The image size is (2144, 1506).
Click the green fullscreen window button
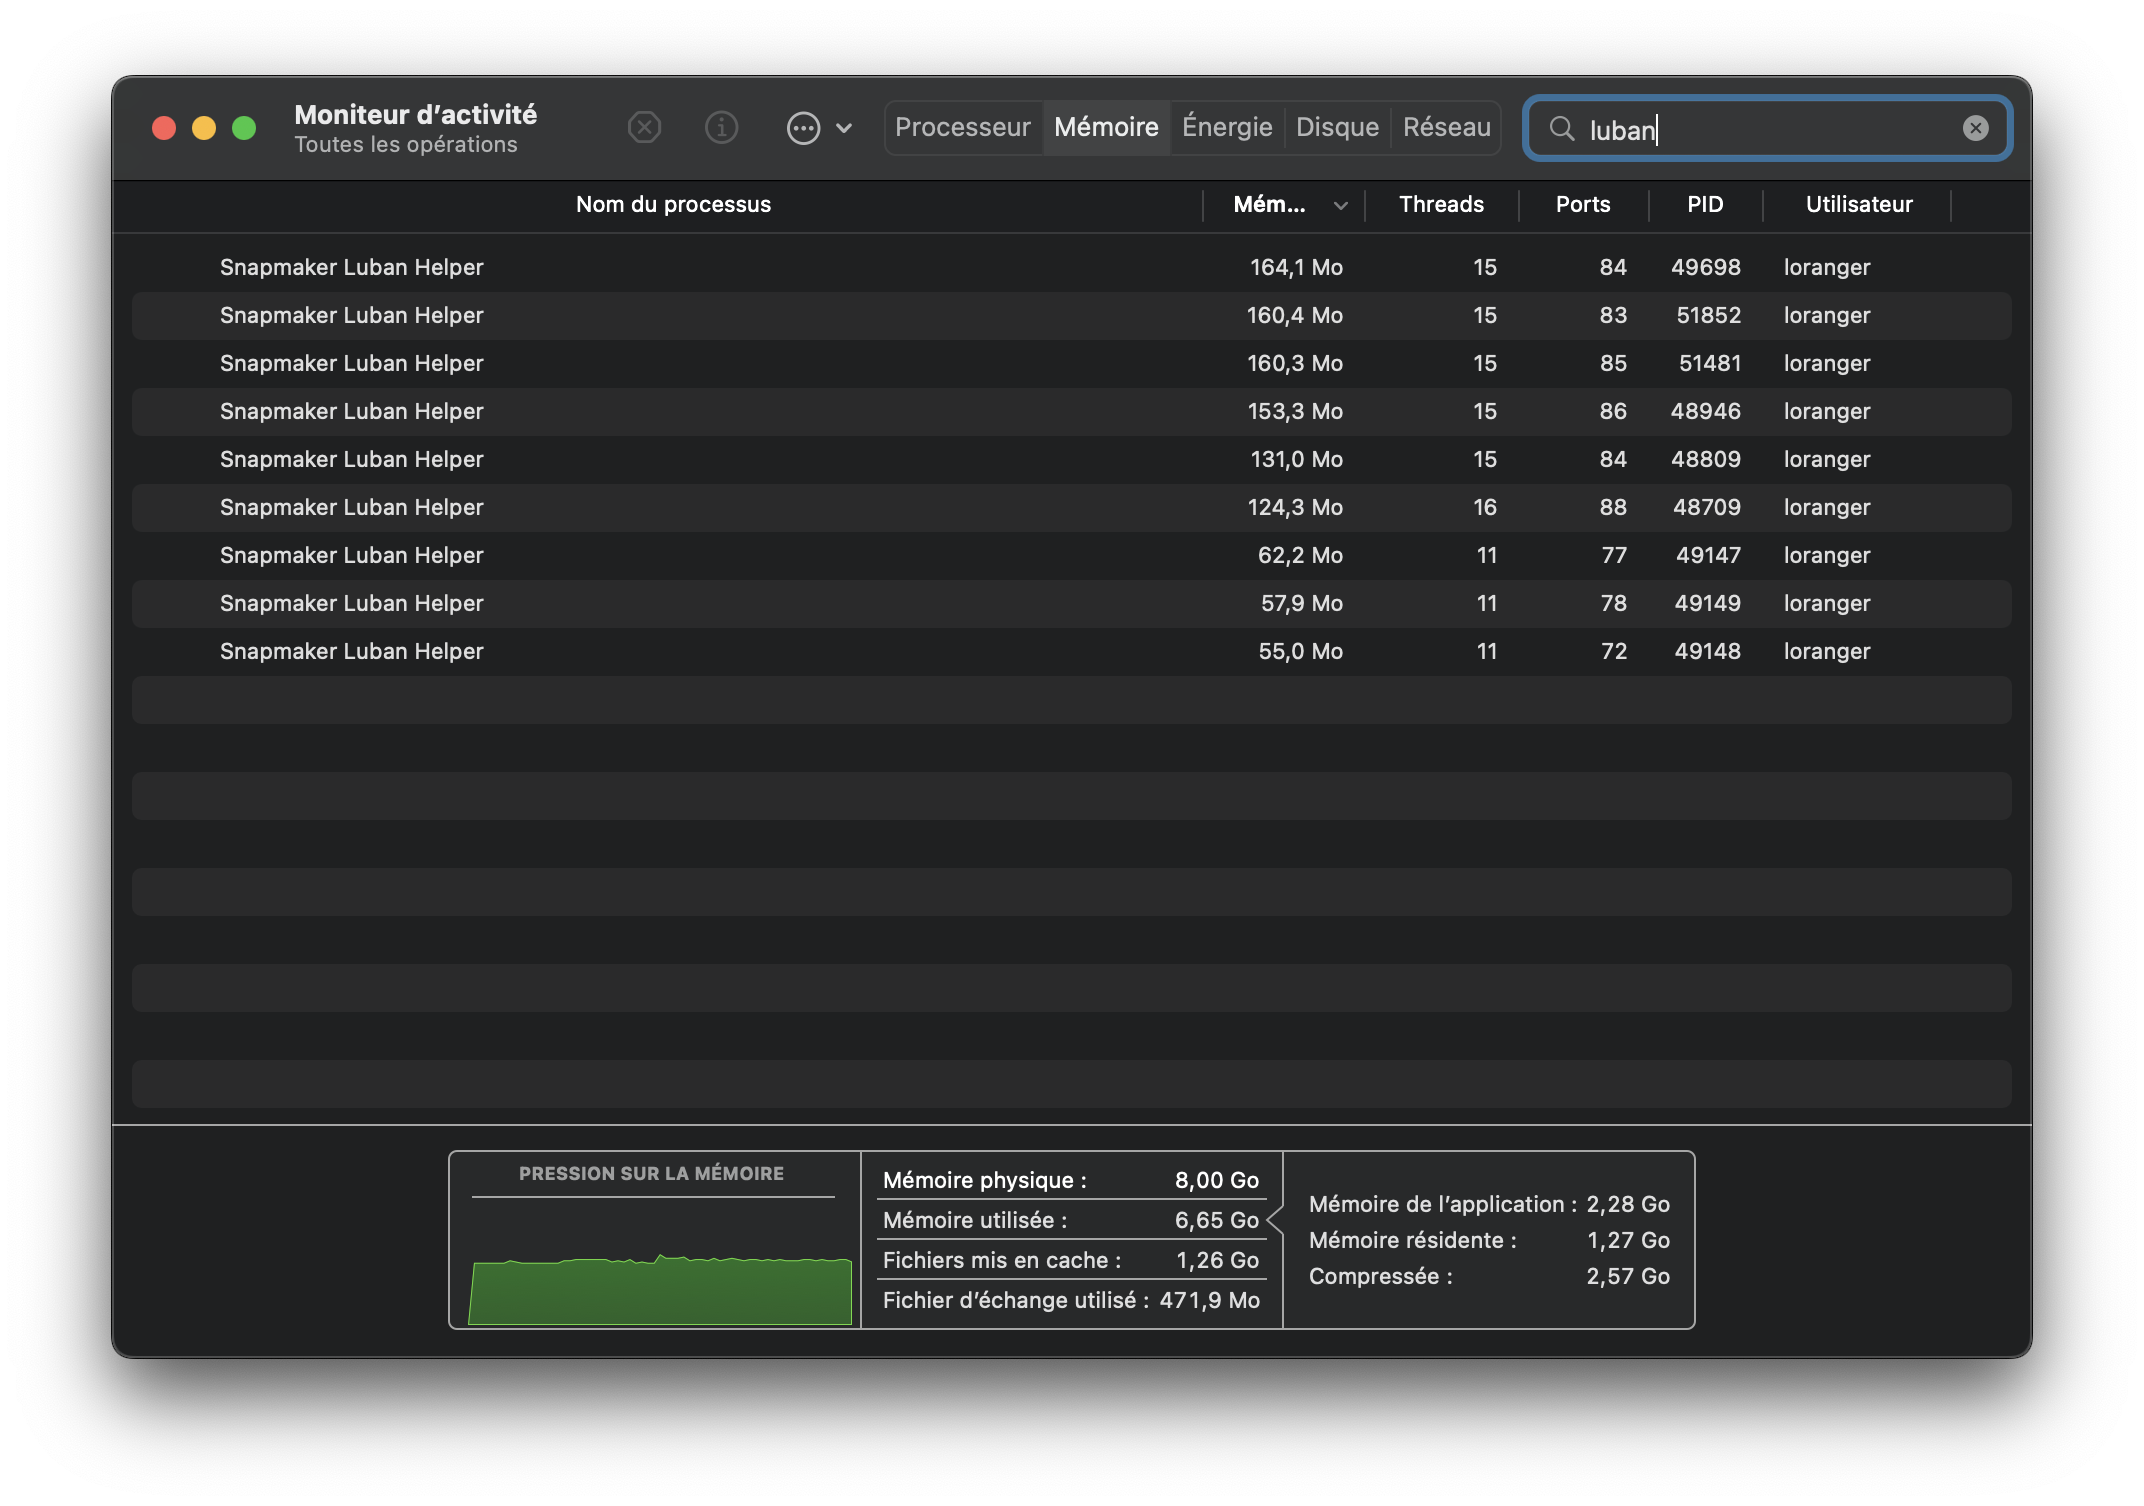coord(244,128)
